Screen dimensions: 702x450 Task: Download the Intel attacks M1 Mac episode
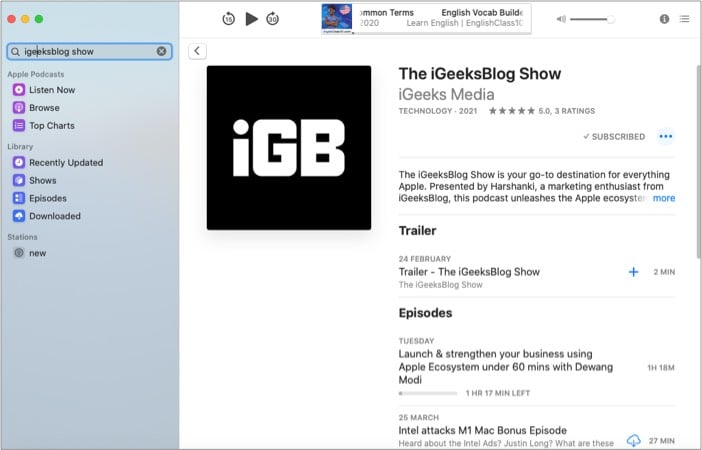[633, 441]
